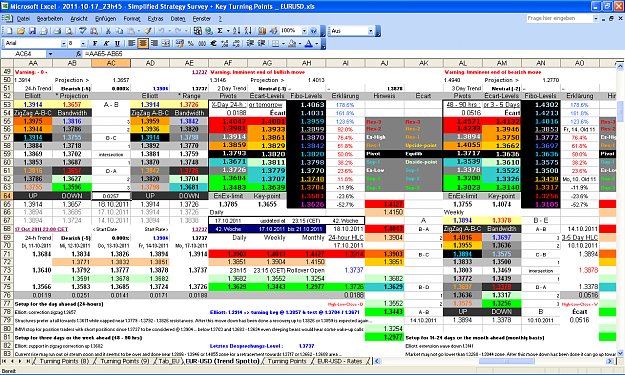Viewport: 625px width, 375px height.
Task: Click the Insert Function fx icon
Action: (x=79, y=54)
